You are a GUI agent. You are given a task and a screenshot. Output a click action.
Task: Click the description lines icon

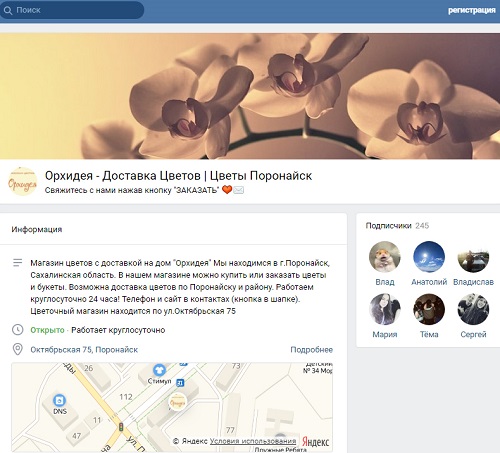coord(17,263)
